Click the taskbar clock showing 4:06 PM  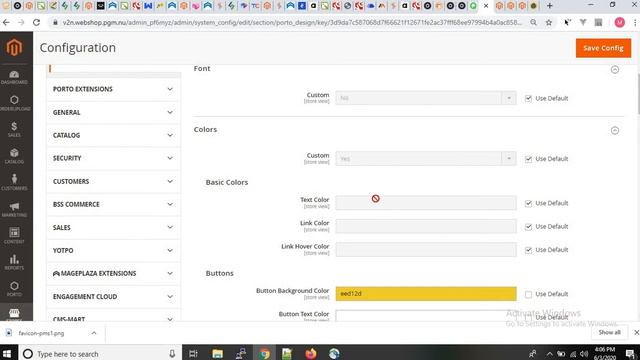coord(604,353)
